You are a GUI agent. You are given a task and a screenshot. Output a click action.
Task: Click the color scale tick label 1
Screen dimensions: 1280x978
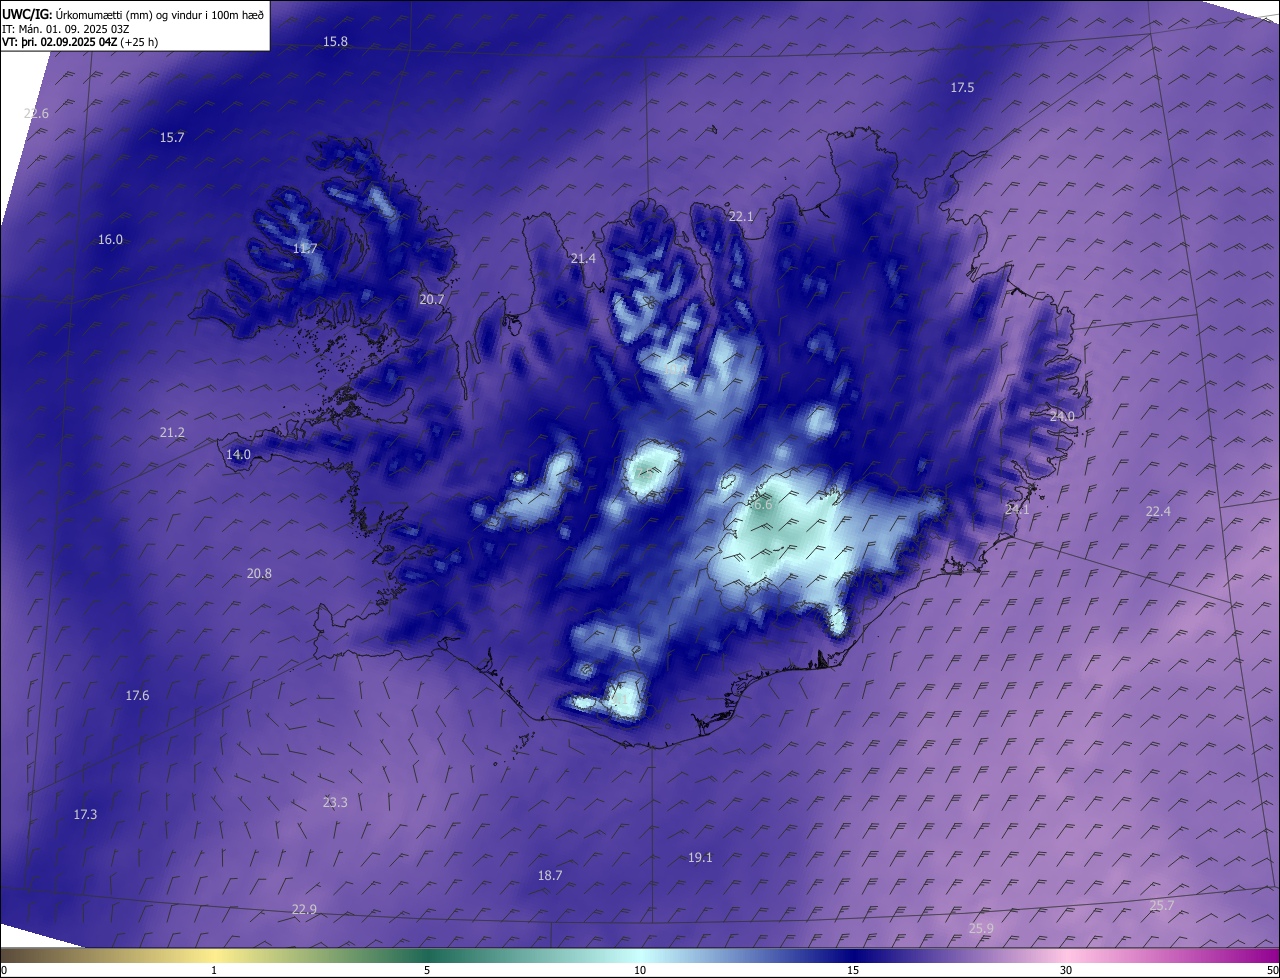pyautogui.click(x=214, y=970)
